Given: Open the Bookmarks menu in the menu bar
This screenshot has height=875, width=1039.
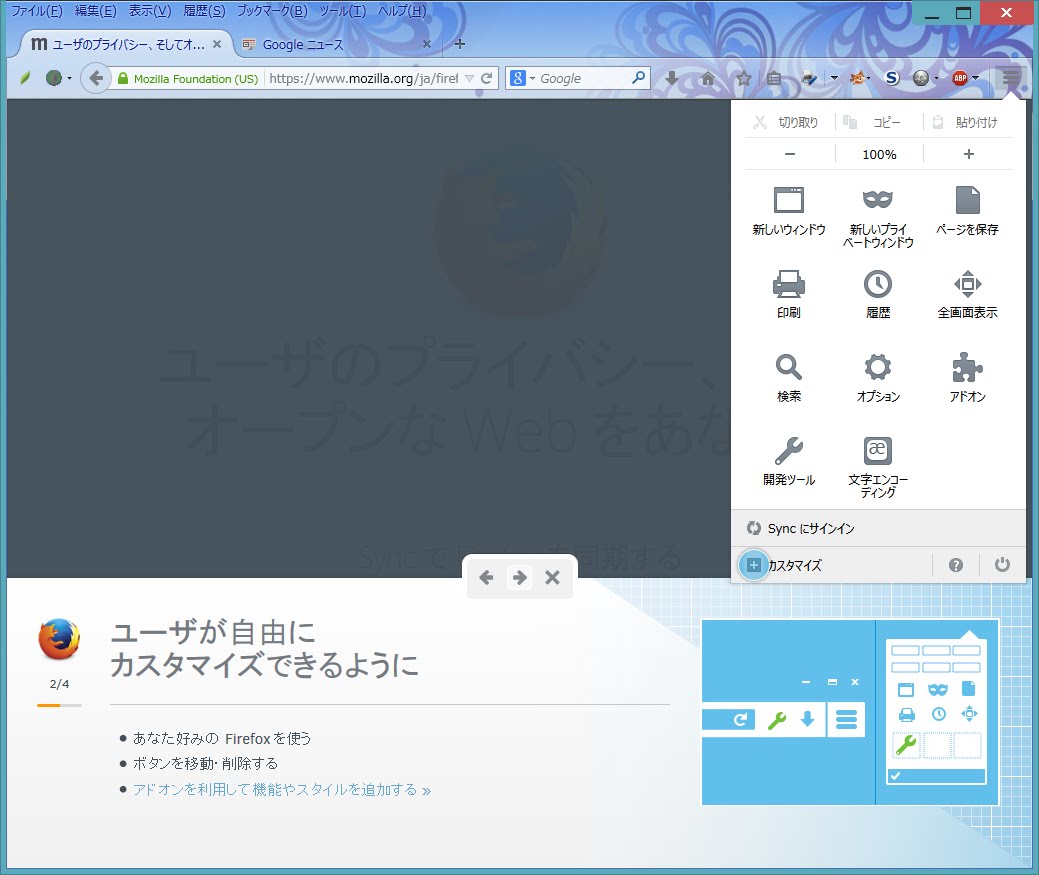Looking at the screenshot, I should (x=272, y=11).
